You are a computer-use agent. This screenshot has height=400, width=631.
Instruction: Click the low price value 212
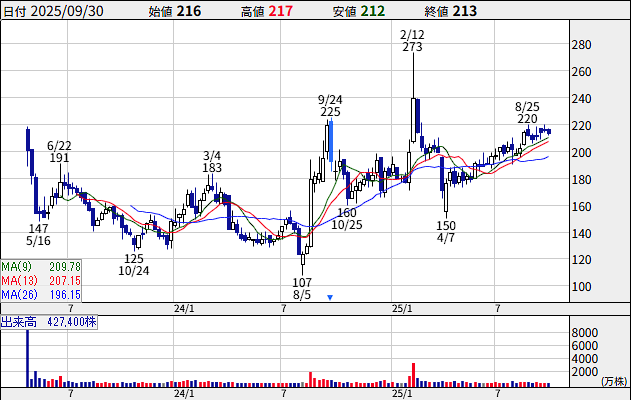click(373, 11)
